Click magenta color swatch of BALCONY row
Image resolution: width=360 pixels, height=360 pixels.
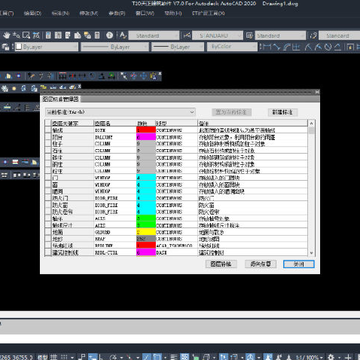point(146,137)
